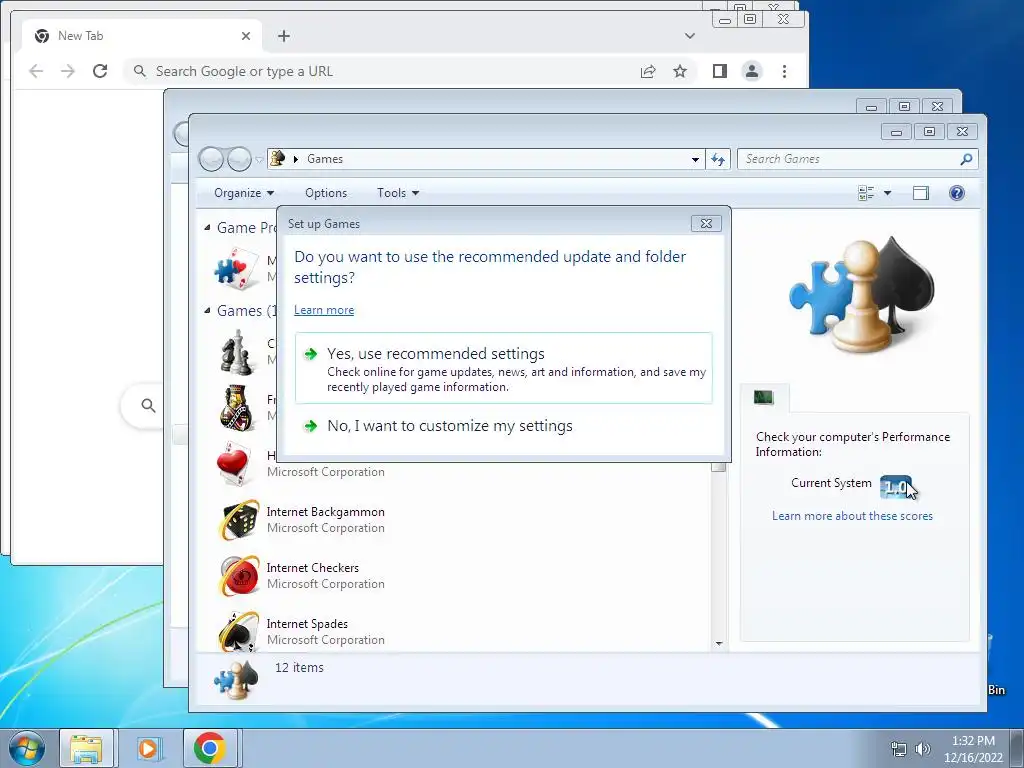Open the Tools dropdown menu
The width and height of the screenshot is (1024, 768).
click(x=398, y=193)
